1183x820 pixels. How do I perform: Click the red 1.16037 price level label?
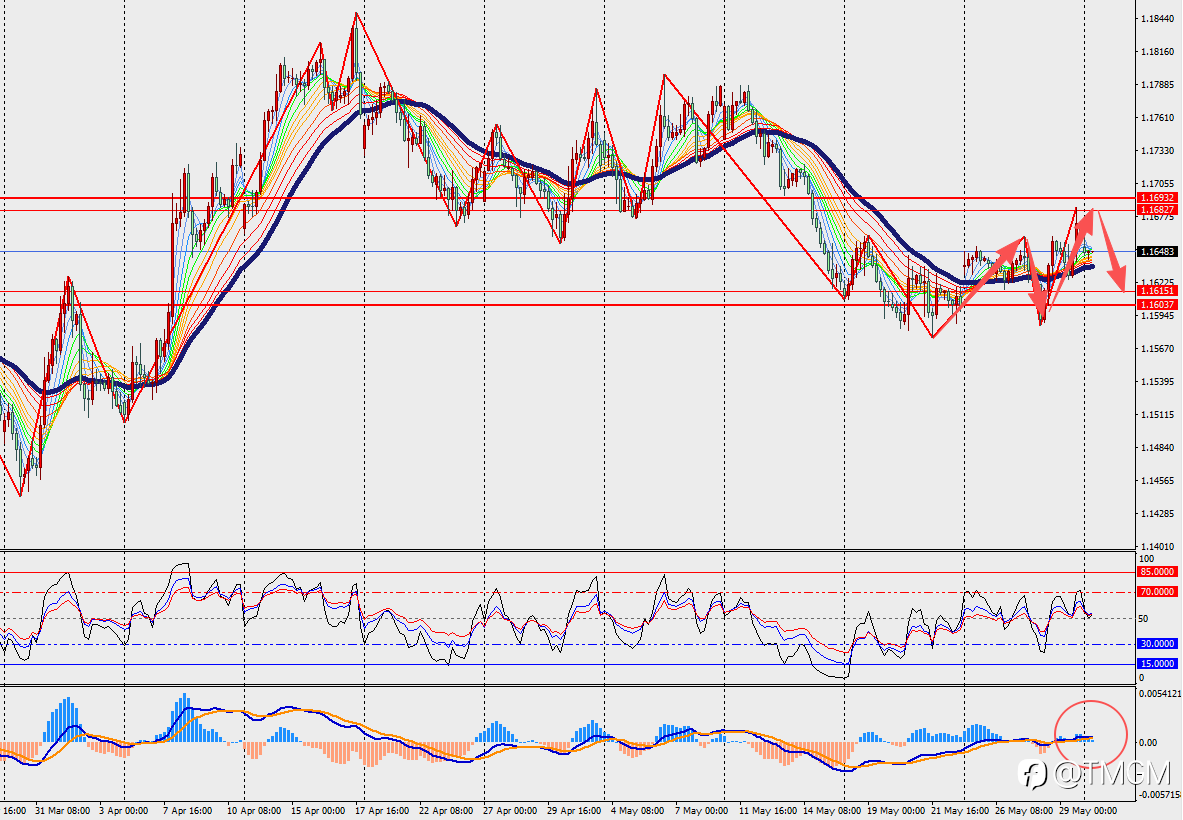coord(1157,305)
